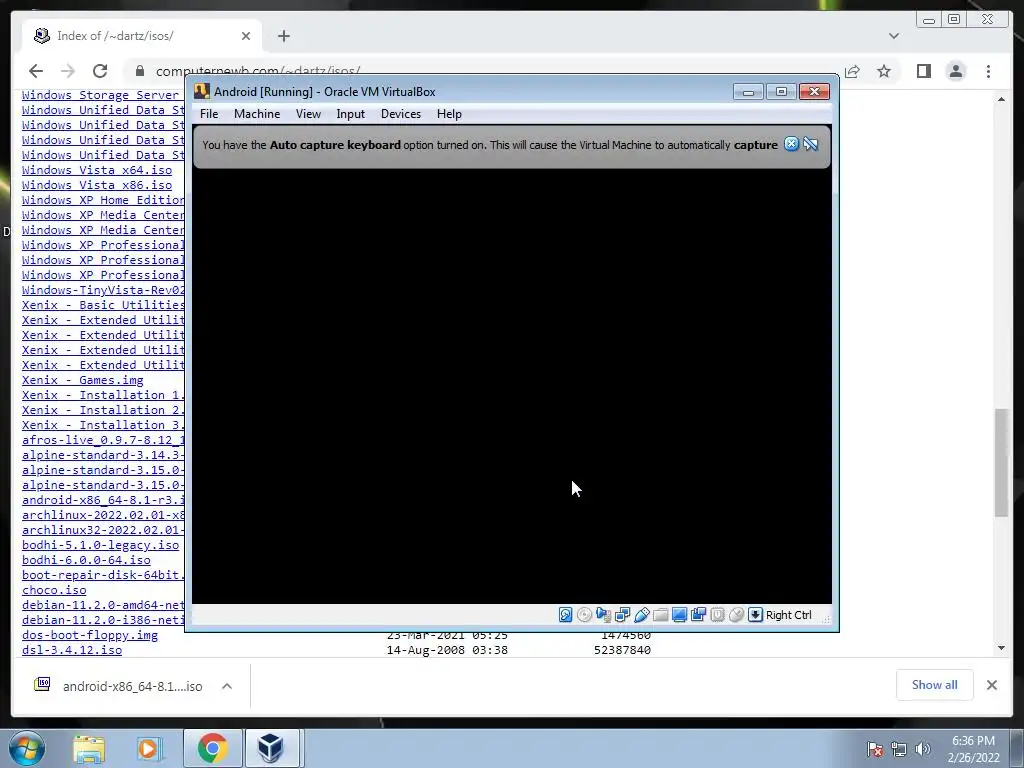This screenshot has width=1024, height=768.
Task: Select the Index of /~dartz/isos/ tab
Action: pos(142,36)
